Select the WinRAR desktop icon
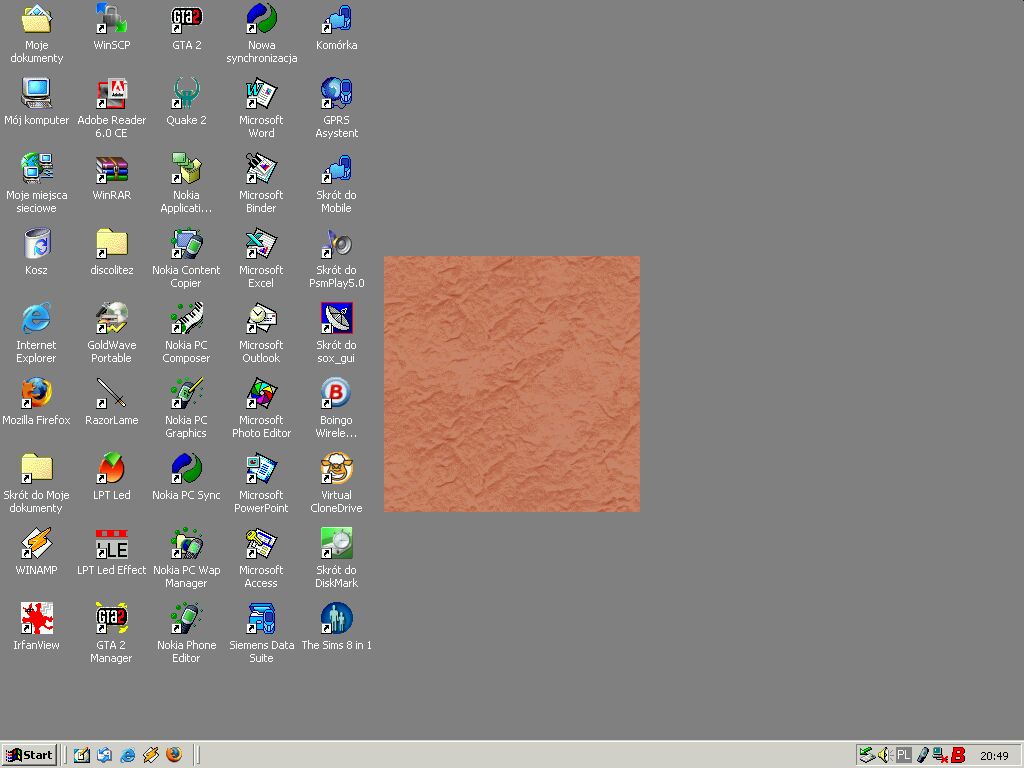This screenshot has height=768, width=1024. click(x=111, y=168)
